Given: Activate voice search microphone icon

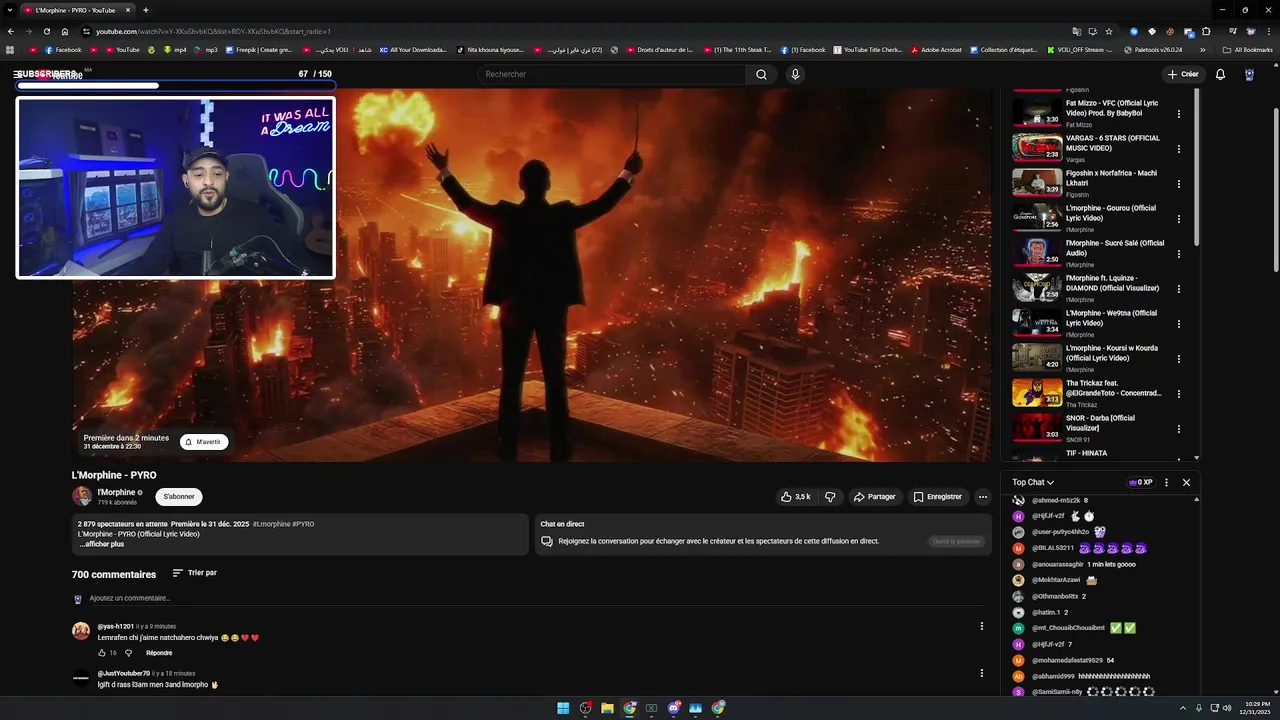Looking at the screenshot, I should point(795,74).
